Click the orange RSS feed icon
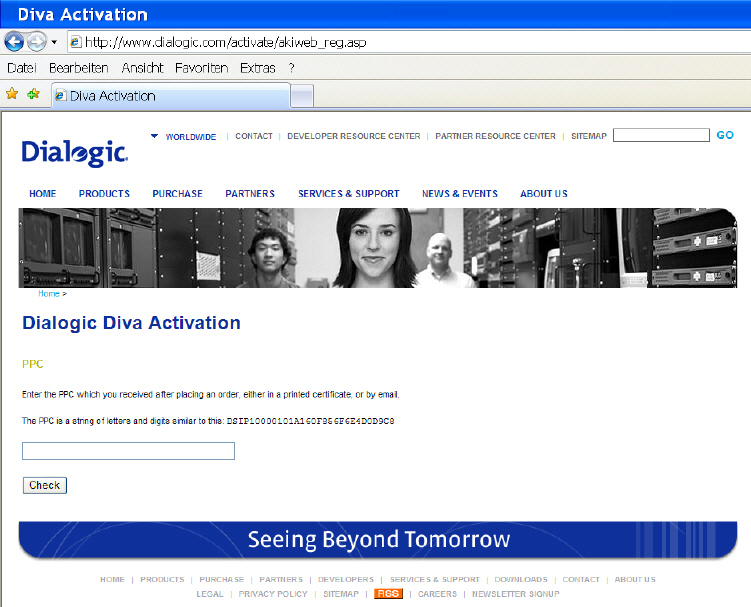The image size is (751, 607). pyautogui.click(x=388, y=594)
